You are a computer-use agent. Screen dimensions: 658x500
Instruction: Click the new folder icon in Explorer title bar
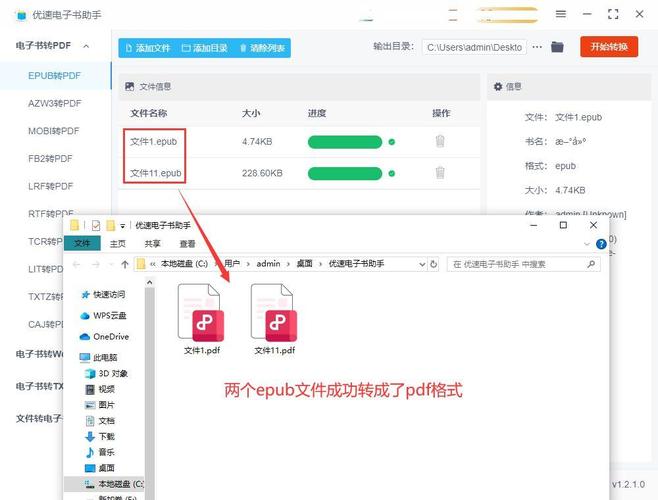point(111,226)
